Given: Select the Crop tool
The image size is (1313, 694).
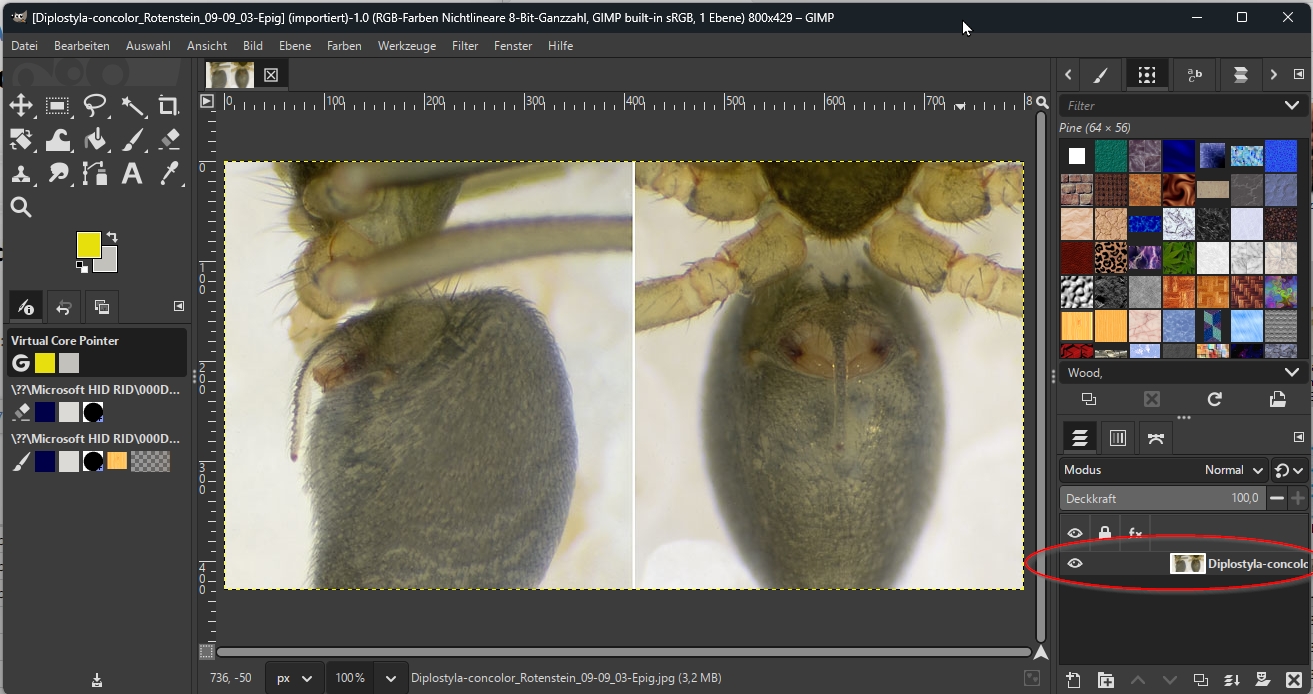Looking at the screenshot, I should pos(168,106).
